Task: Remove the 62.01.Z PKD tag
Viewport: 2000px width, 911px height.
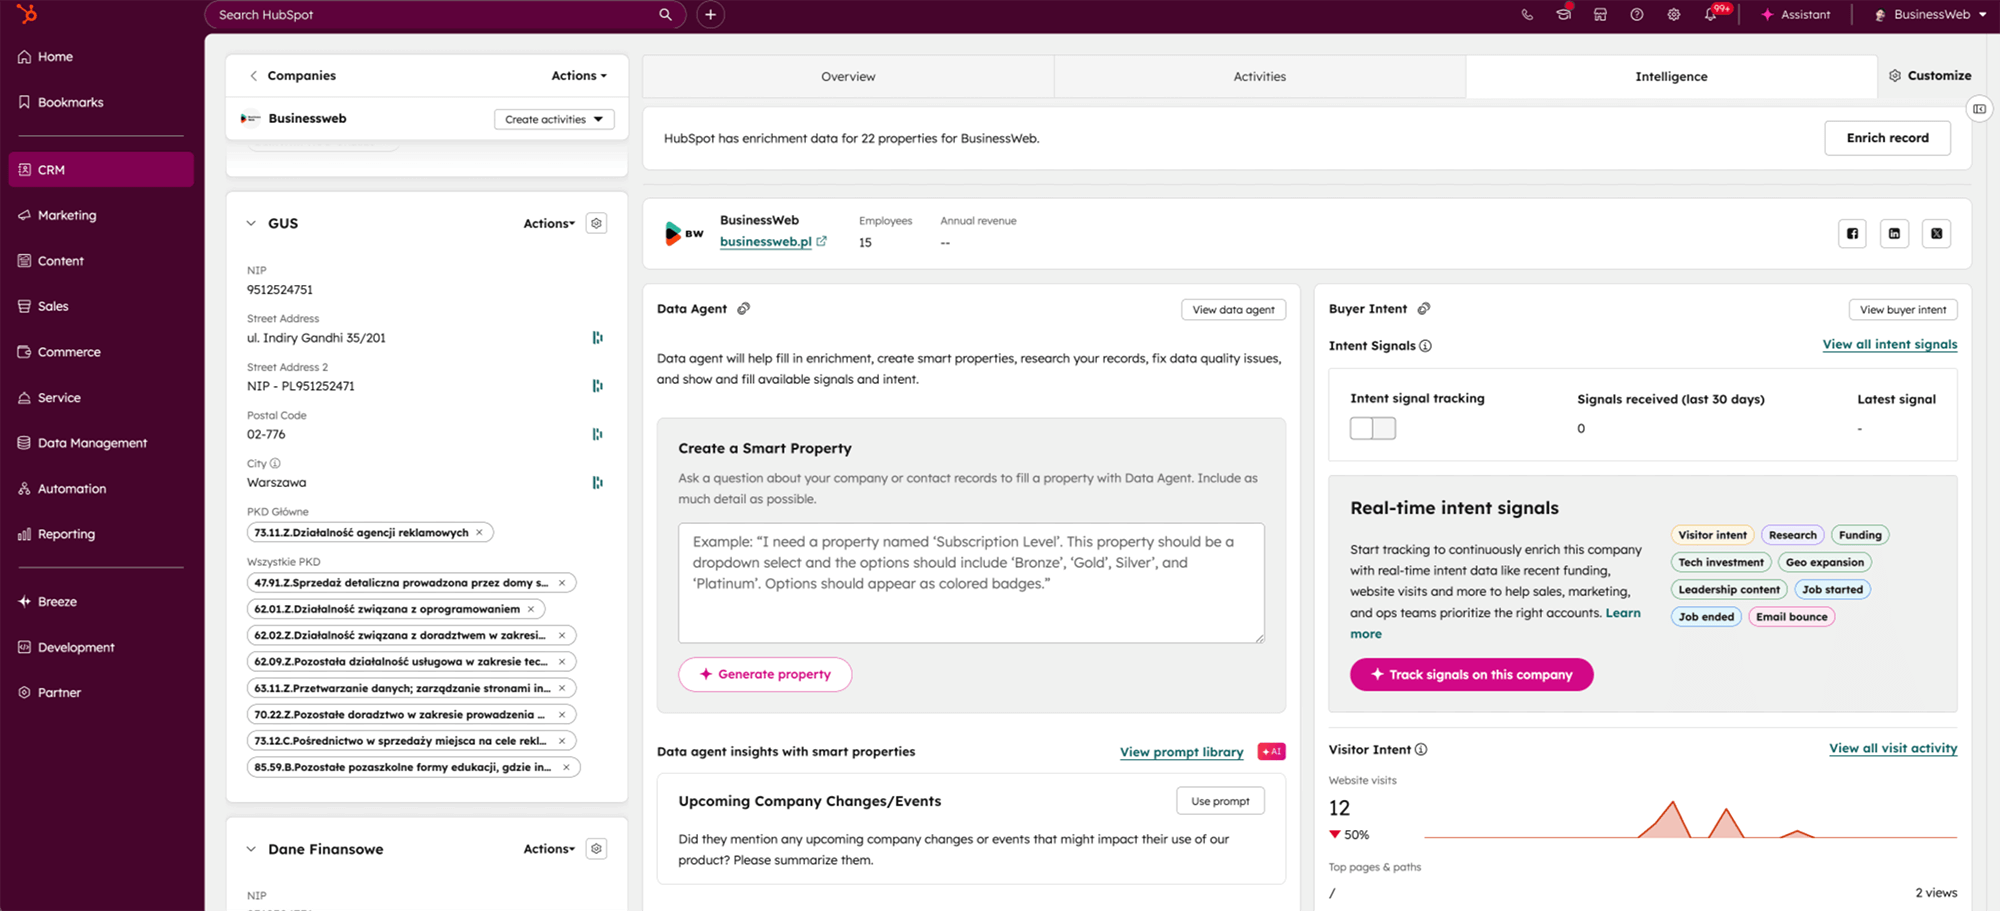Action: point(531,609)
